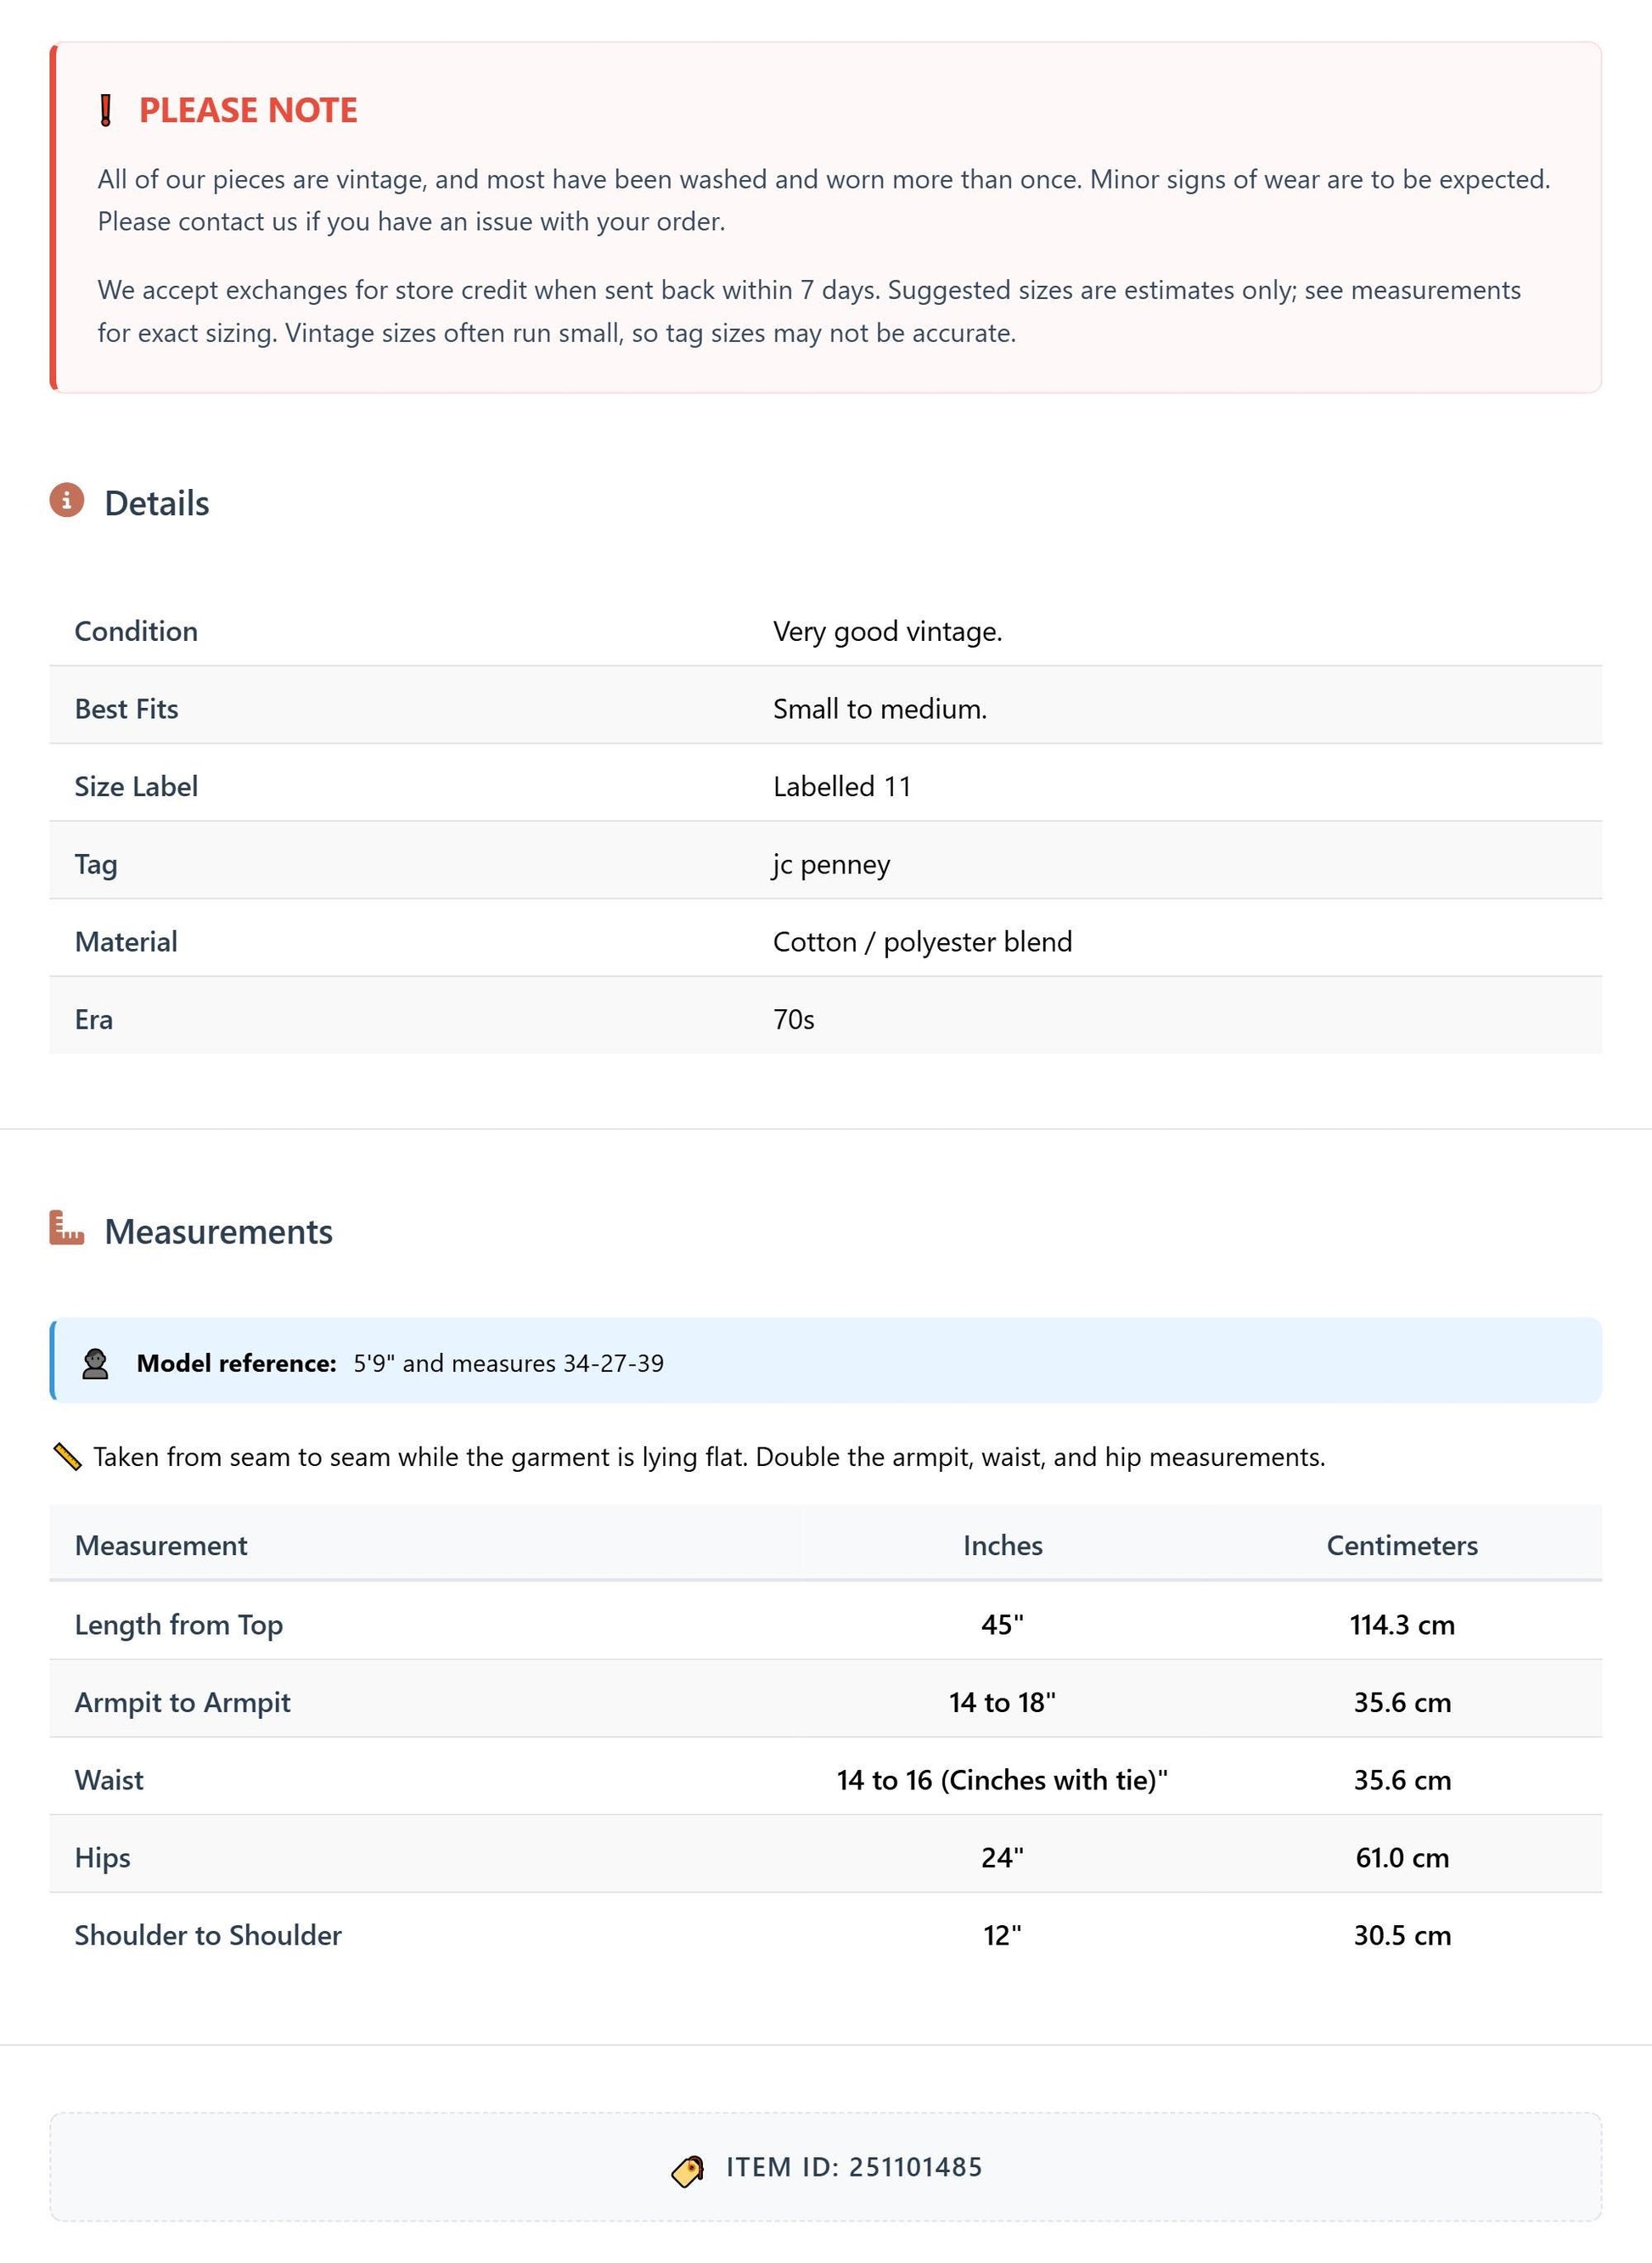This screenshot has height=2263, width=1652.
Task: Click the PLEASE NOTE heading
Action: 248,110
